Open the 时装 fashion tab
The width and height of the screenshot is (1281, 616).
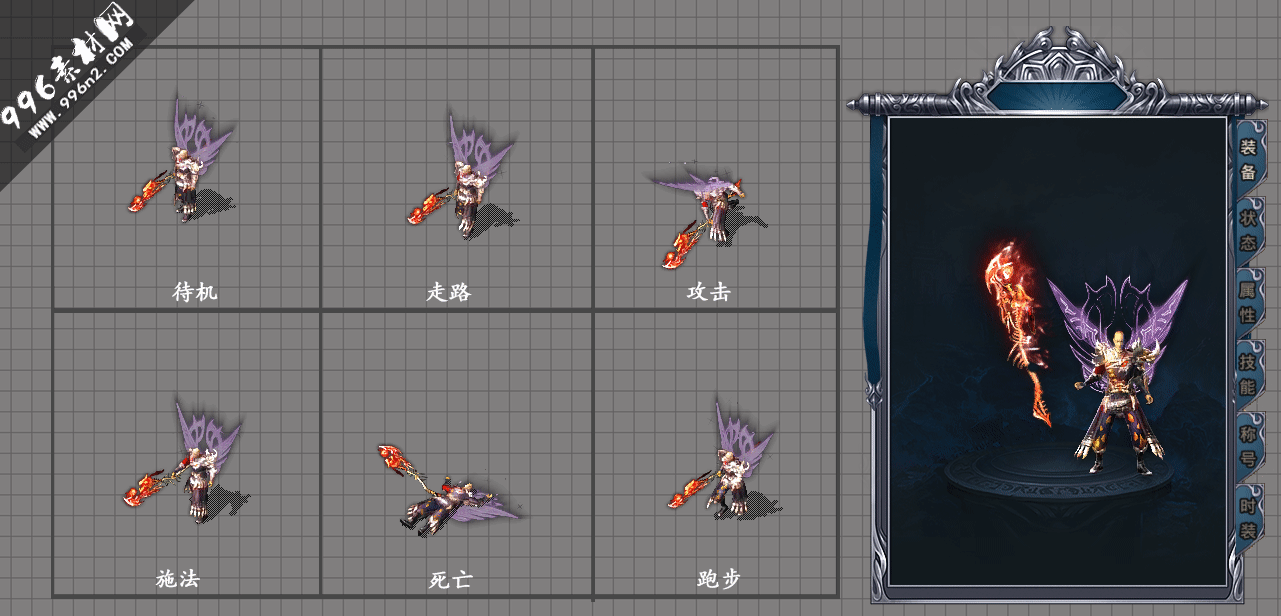[1248, 517]
